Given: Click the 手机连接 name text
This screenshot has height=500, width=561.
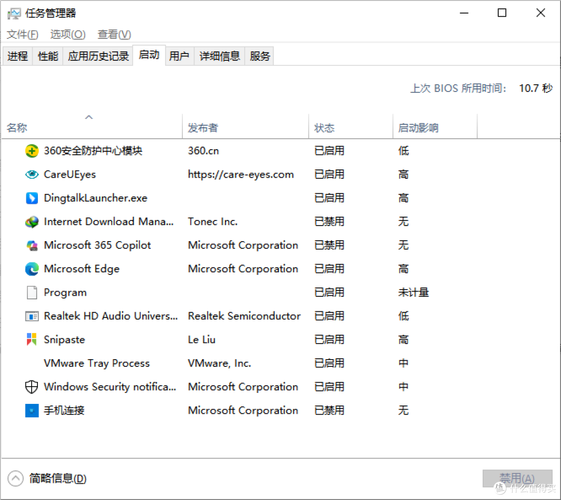Looking at the screenshot, I should [64, 410].
